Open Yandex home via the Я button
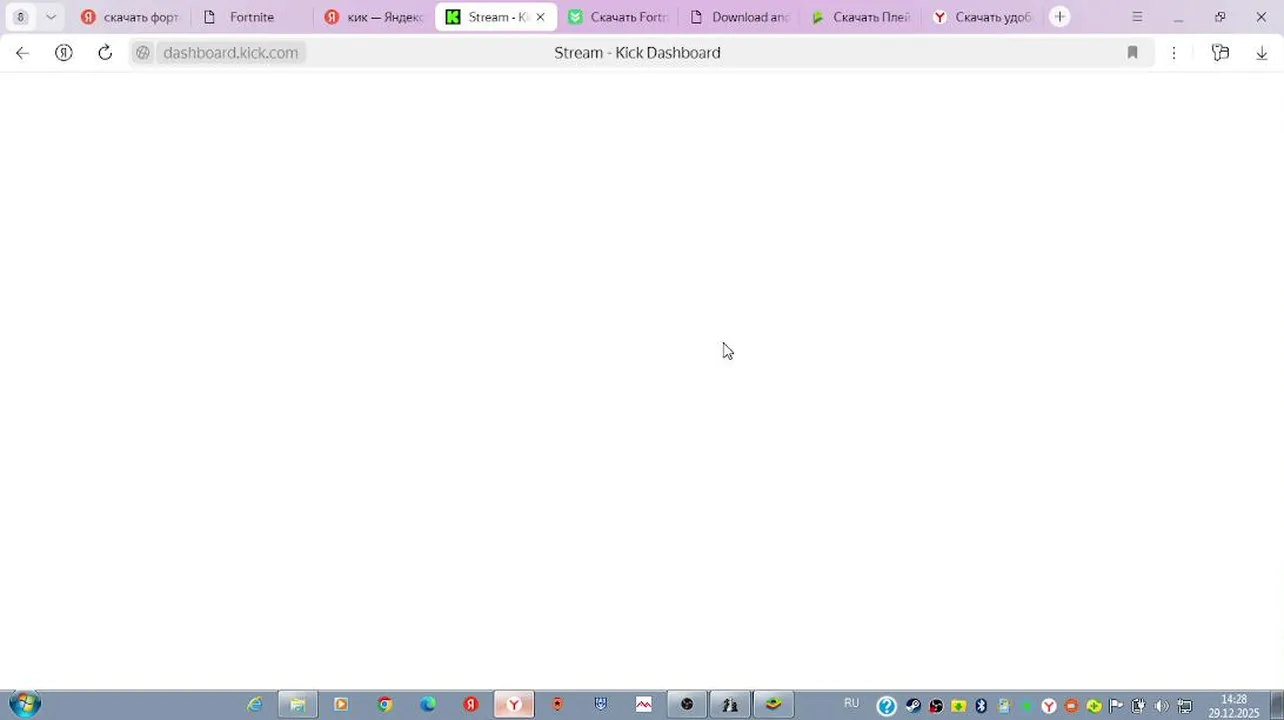Image resolution: width=1284 pixels, height=720 pixels. (64, 53)
